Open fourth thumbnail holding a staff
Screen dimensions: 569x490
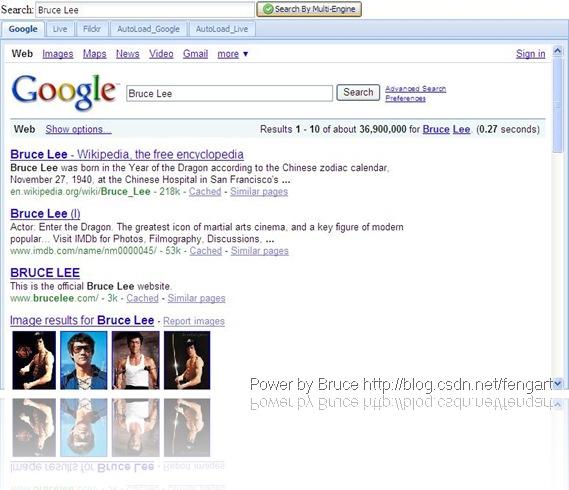click(187, 360)
